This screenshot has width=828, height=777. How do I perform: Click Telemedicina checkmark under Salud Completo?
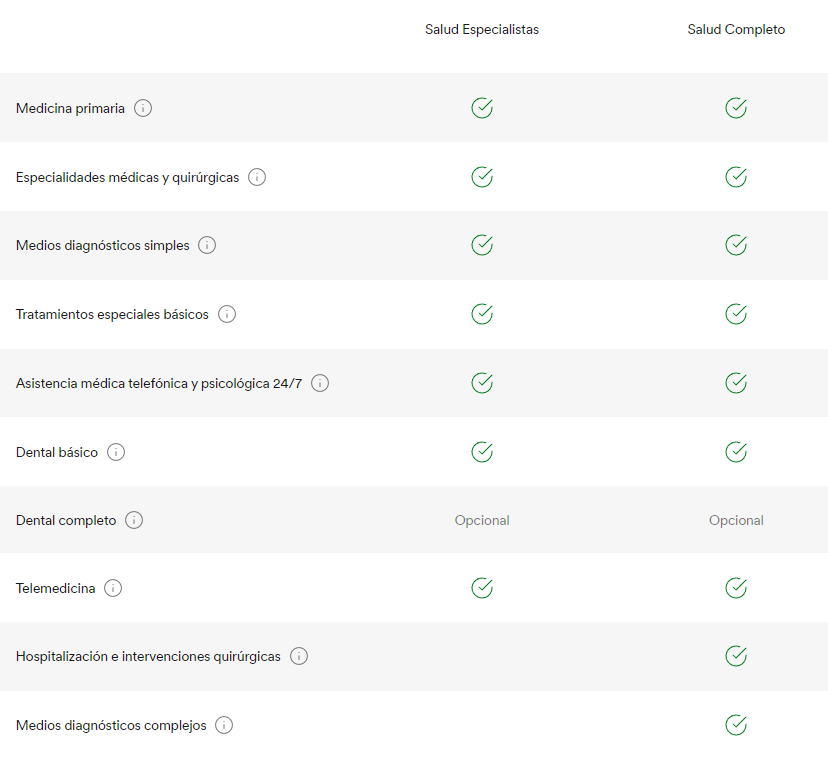click(736, 587)
